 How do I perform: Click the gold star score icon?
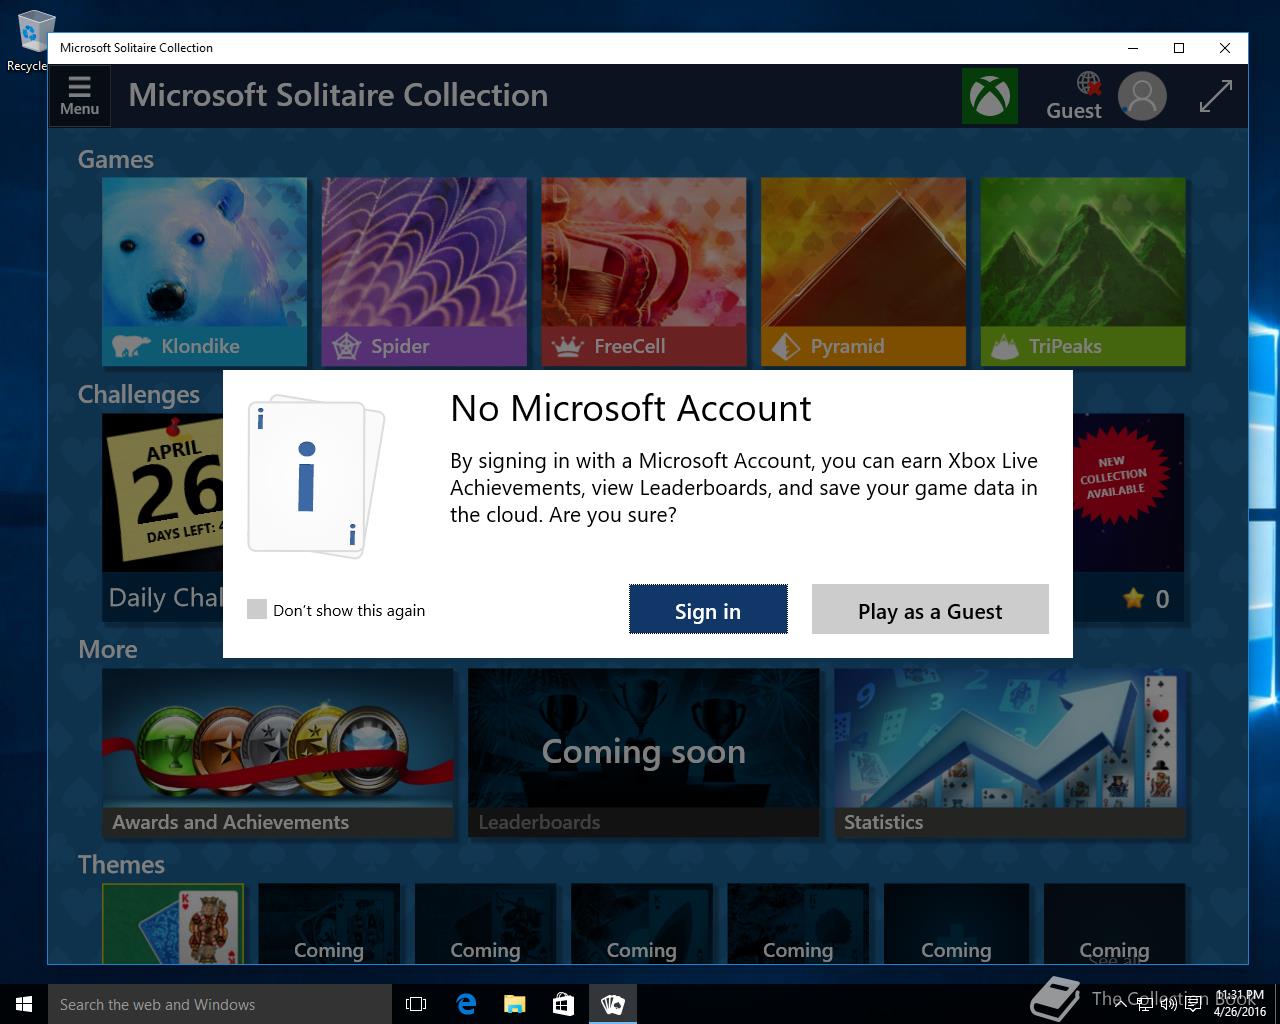1133,598
